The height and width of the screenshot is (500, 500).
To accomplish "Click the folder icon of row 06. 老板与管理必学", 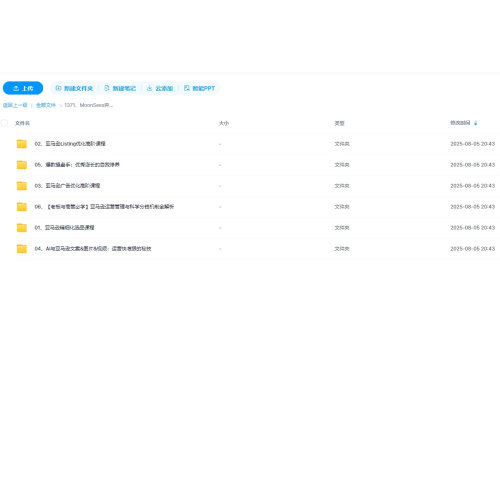I will pos(22,207).
